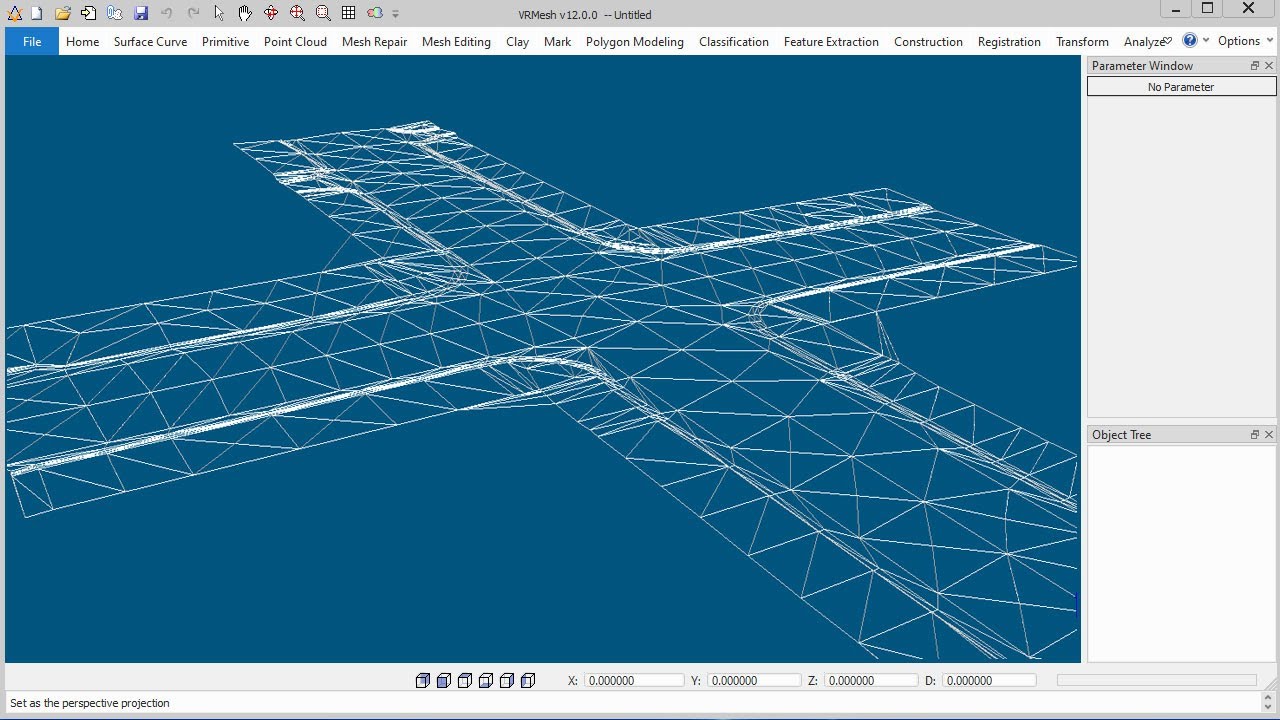Open the blue Help question mark

[1190, 41]
